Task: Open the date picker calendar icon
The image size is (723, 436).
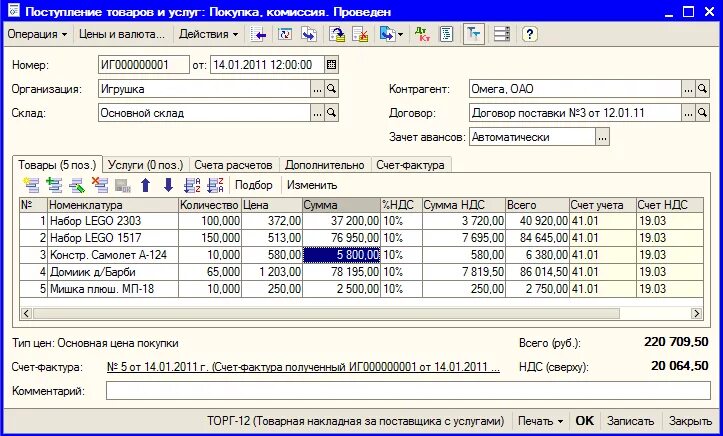Action: (331, 65)
